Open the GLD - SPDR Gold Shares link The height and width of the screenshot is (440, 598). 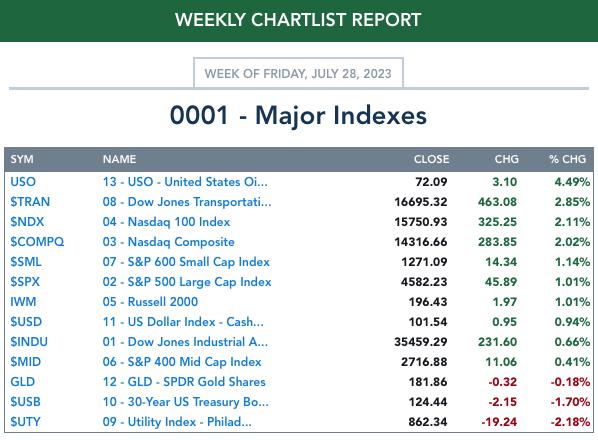pos(184,382)
